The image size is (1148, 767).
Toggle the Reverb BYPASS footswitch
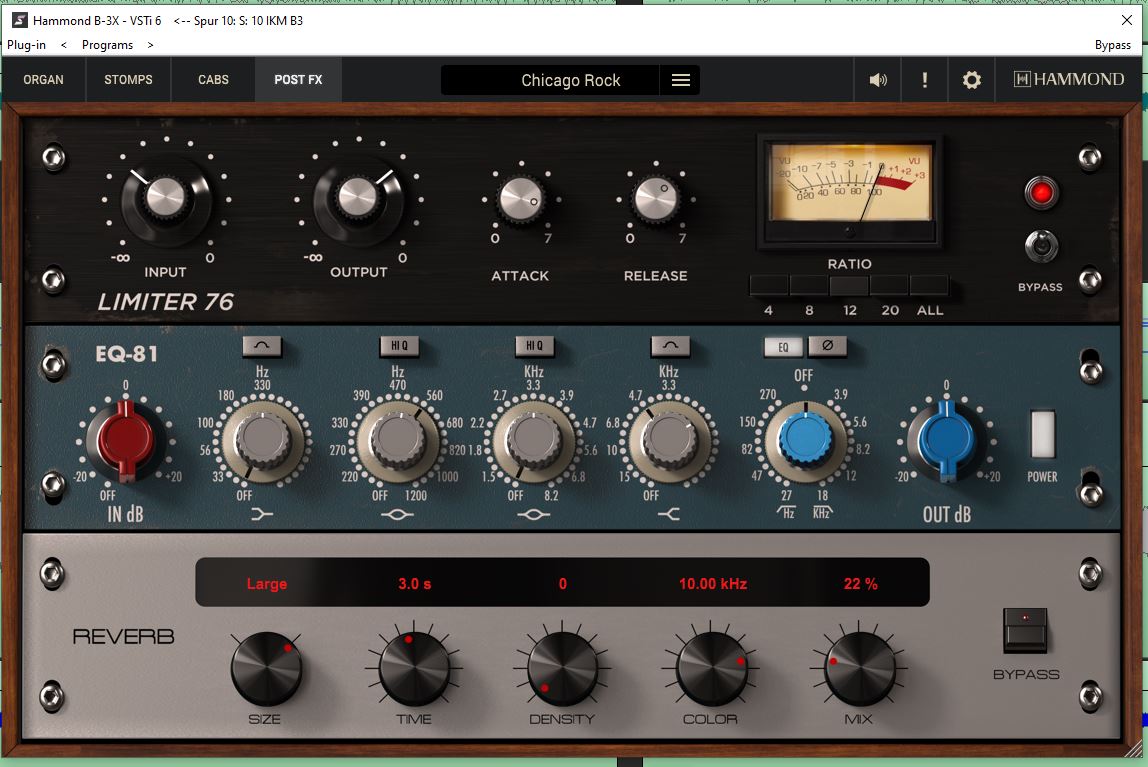click(1024, 630)
